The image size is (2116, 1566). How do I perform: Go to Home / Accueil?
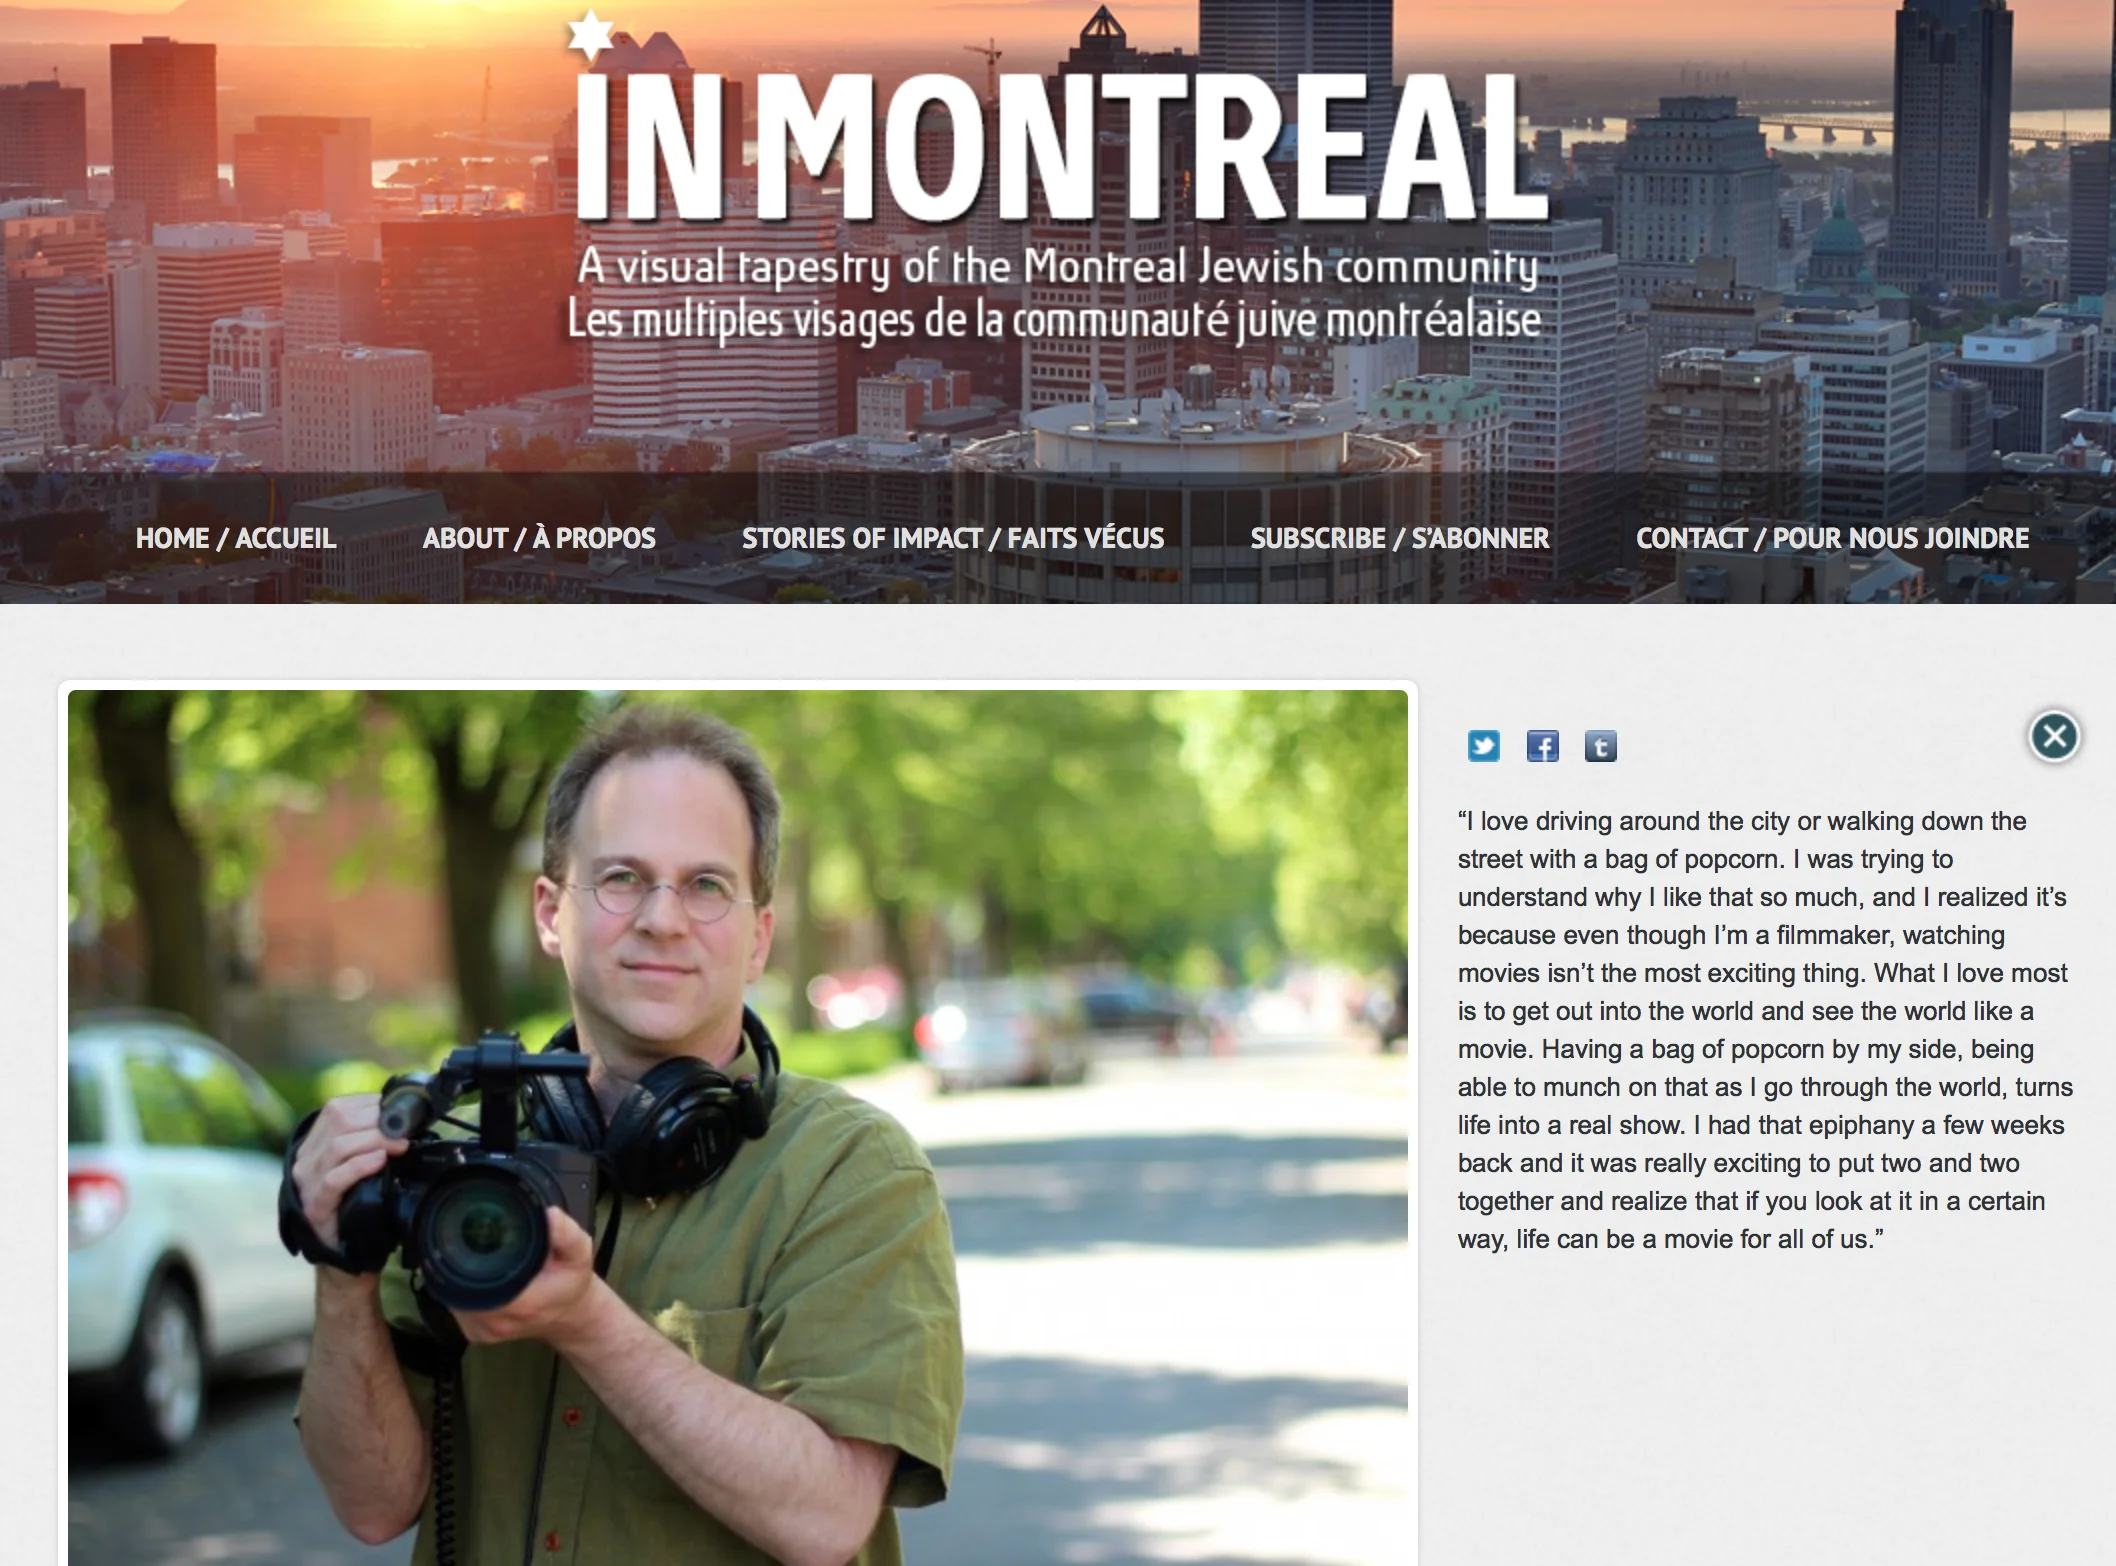(236, 538)
